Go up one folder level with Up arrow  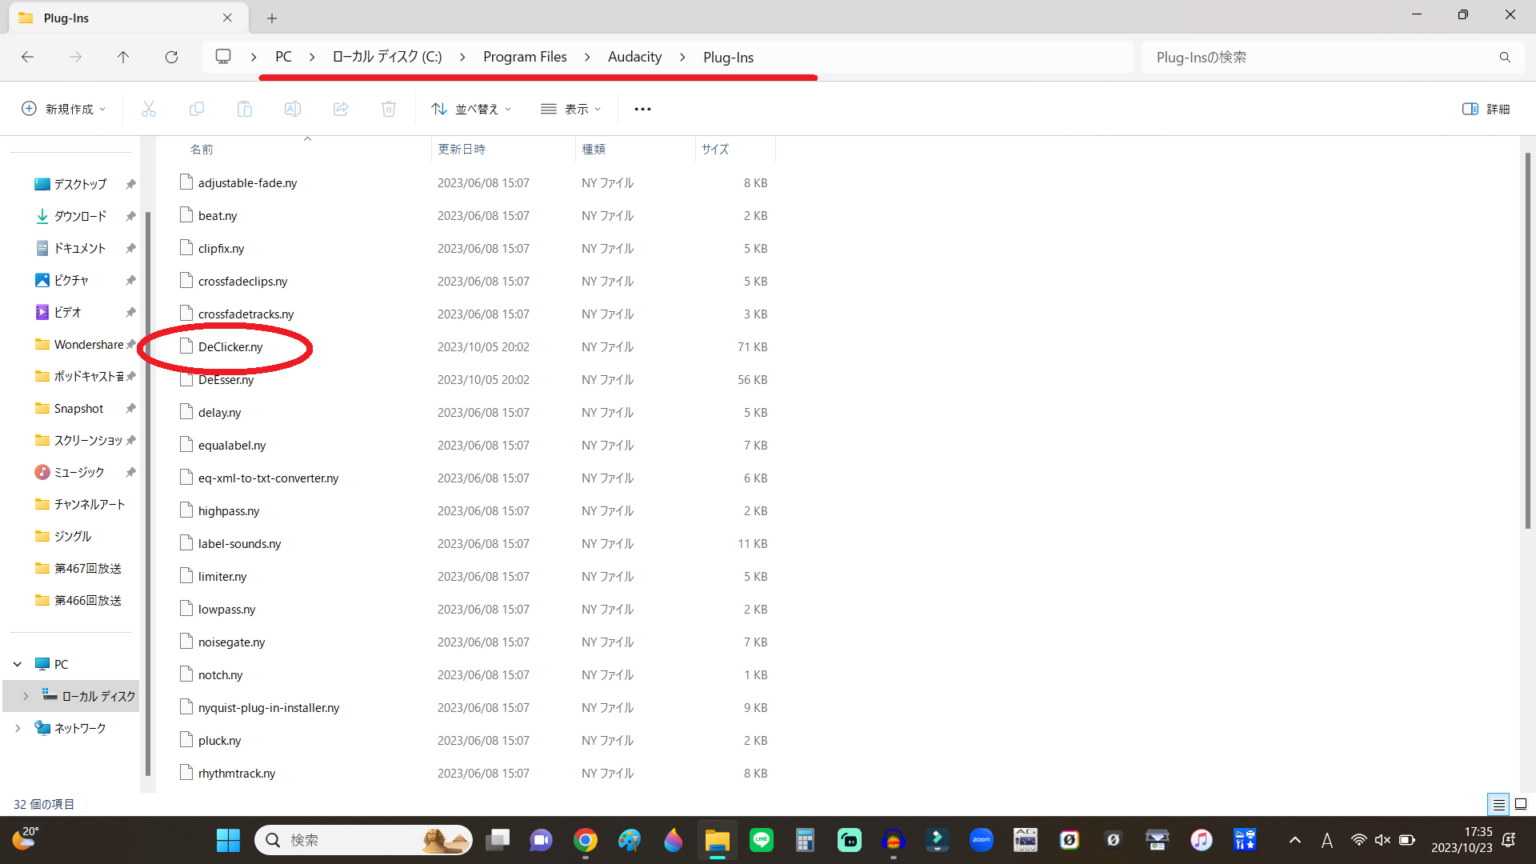(123, 57)
